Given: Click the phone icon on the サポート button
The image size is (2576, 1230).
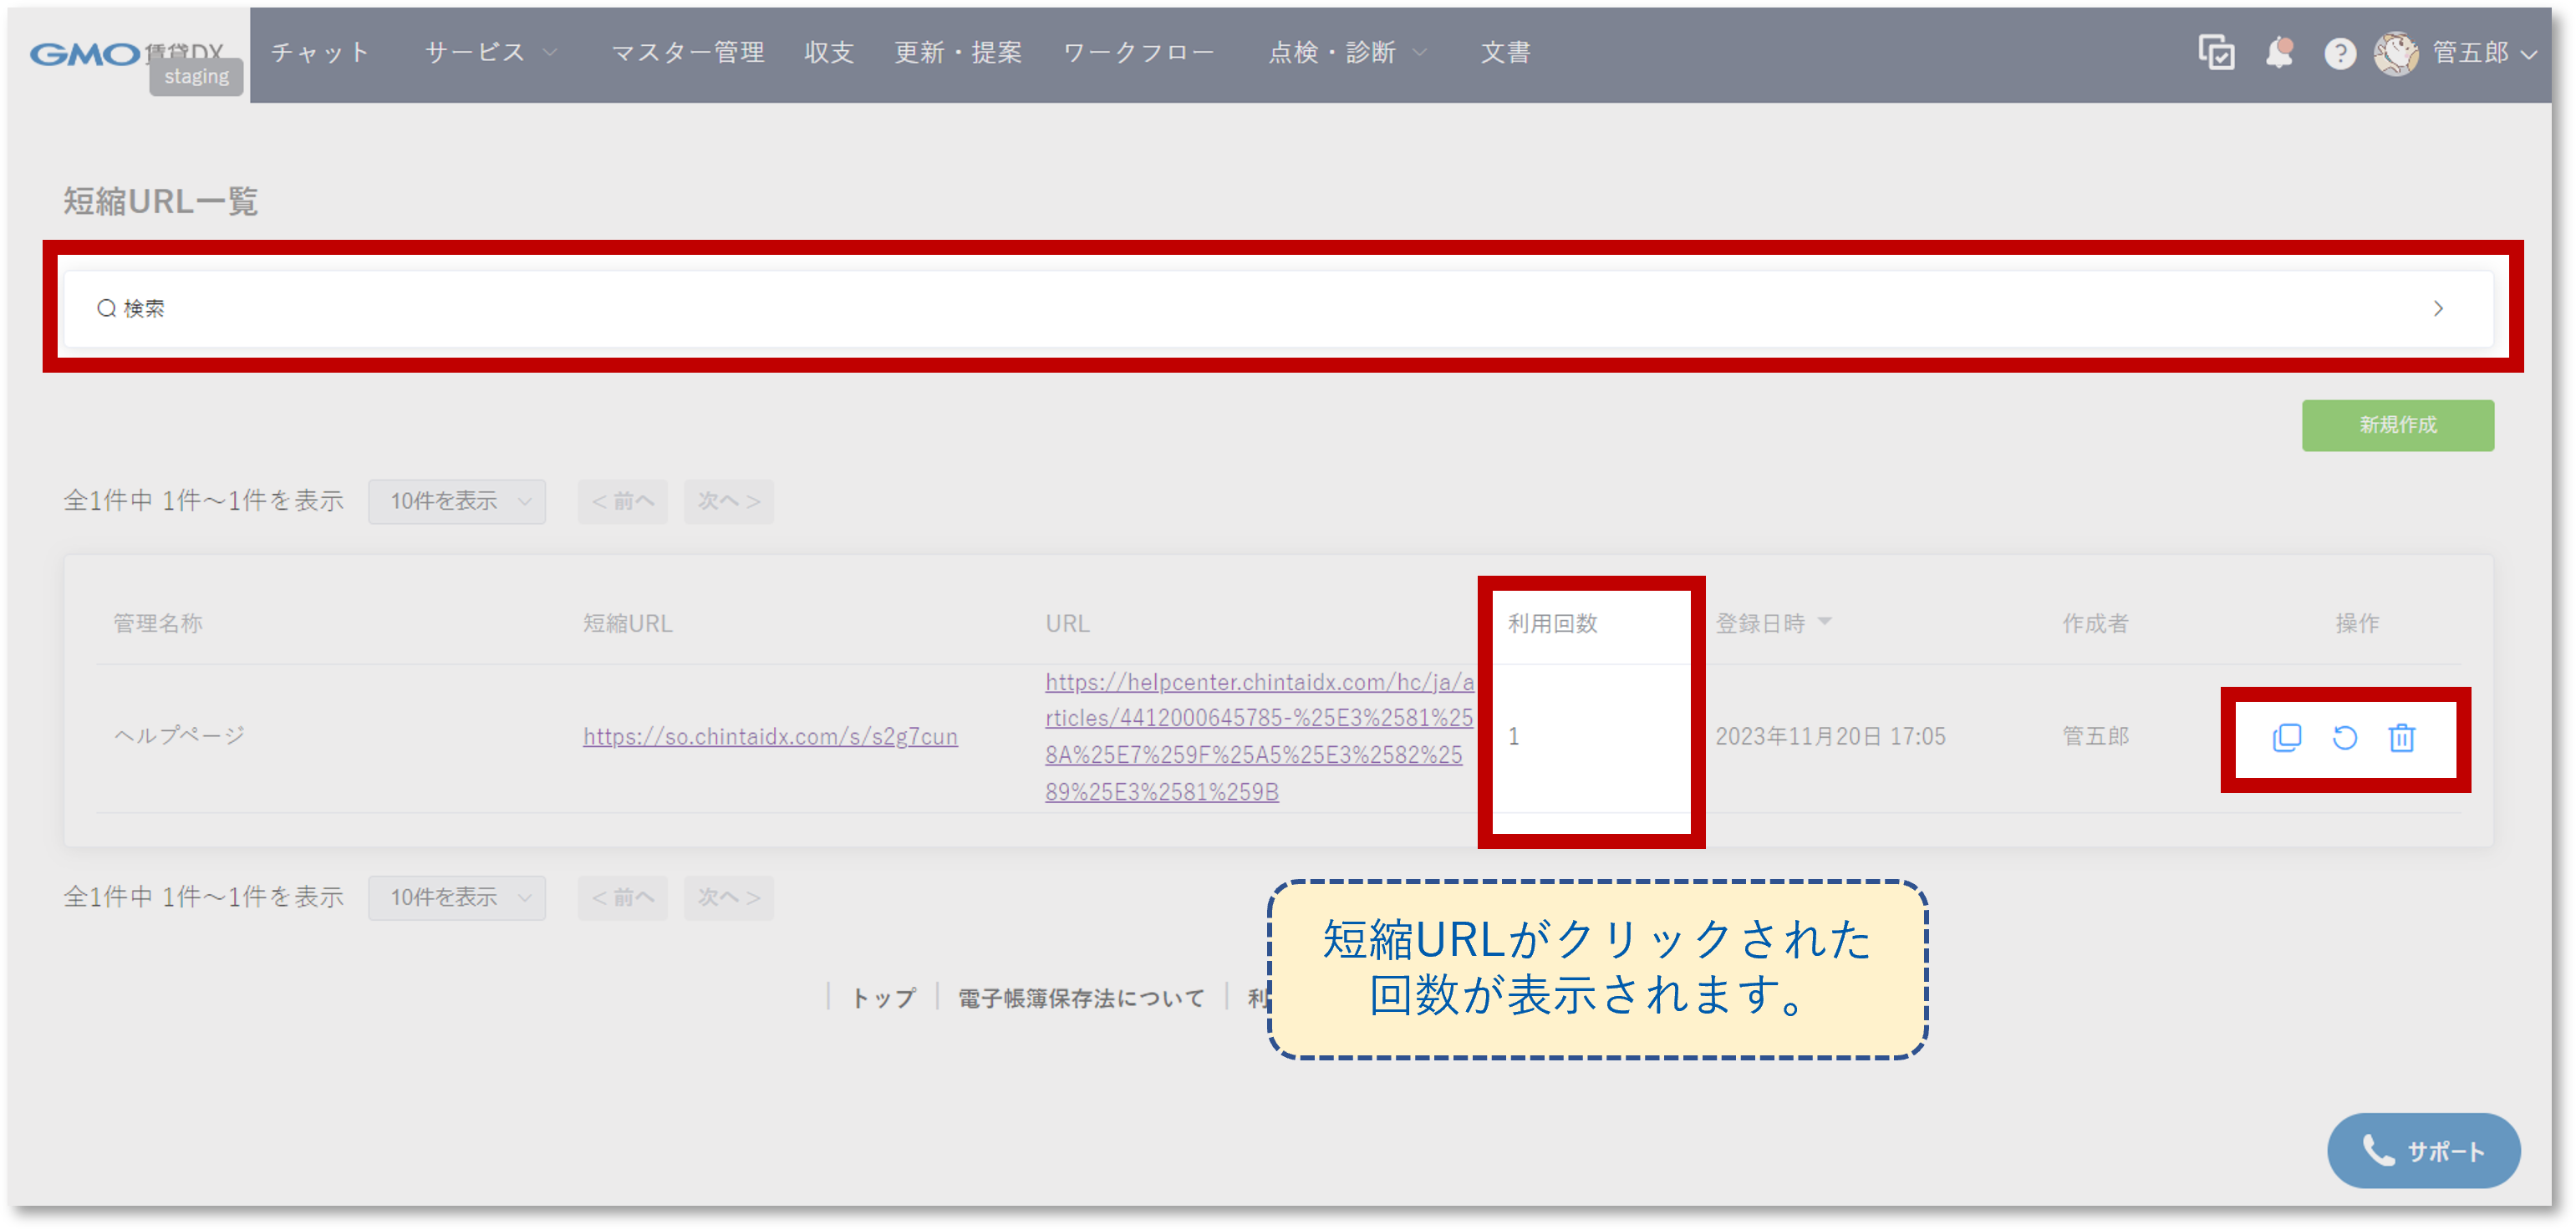Looking at the screenshot, I should click(x=2379, y=1150).
